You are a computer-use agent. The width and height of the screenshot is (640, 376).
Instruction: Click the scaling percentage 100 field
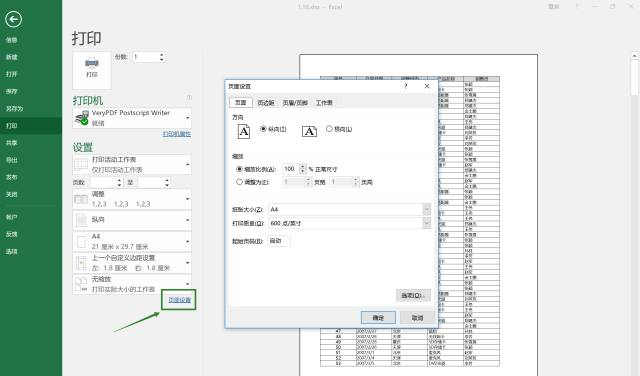point(291,169)
